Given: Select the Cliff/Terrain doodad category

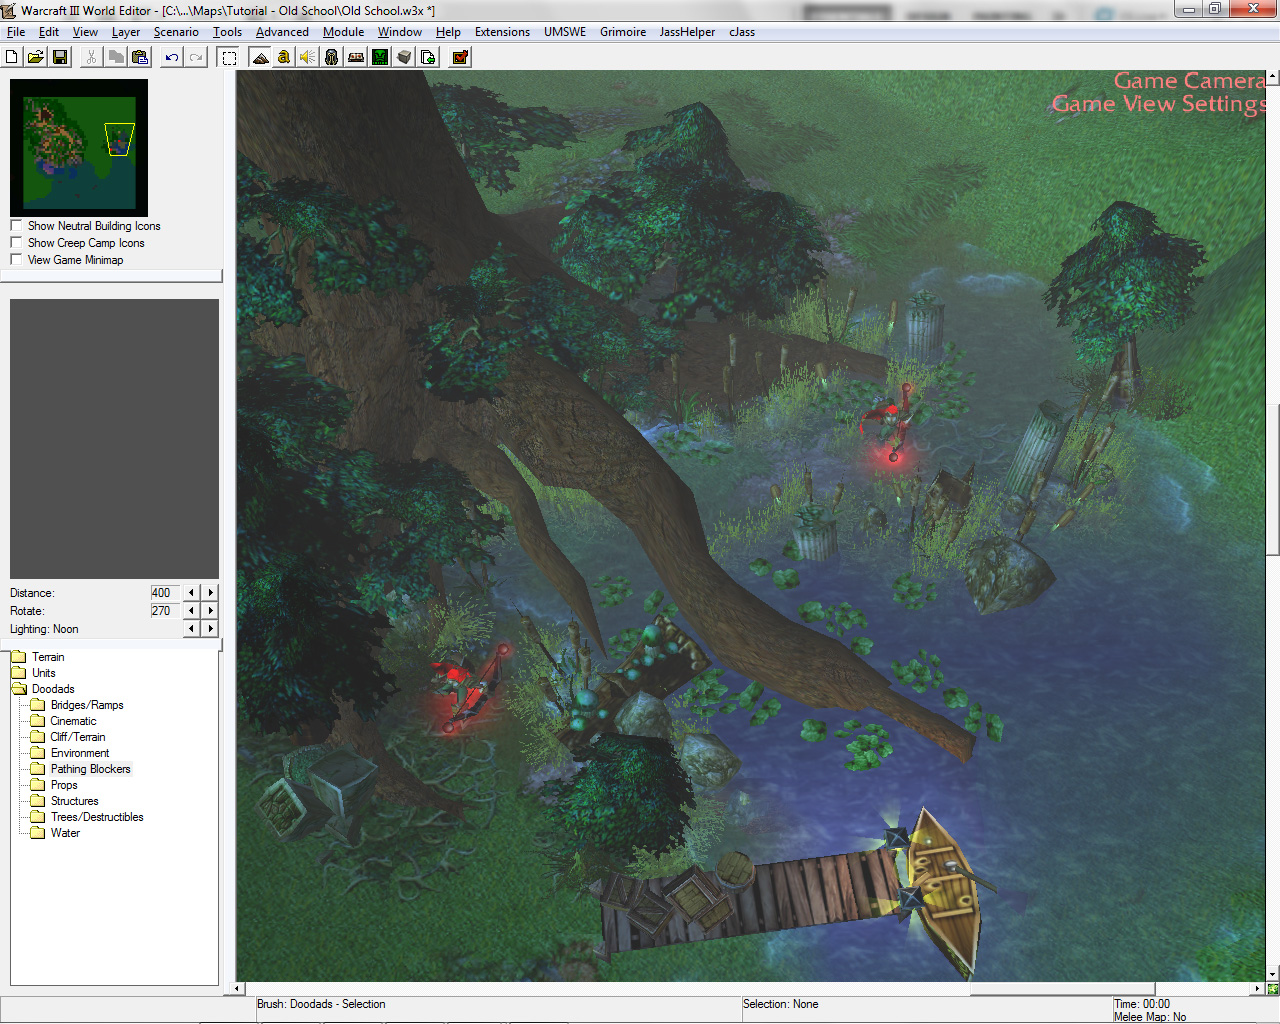Looking at the screenshot, I should point(78,737).
